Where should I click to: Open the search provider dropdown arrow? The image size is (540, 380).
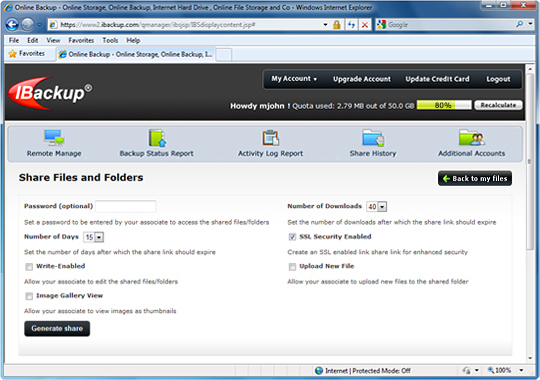530,24
